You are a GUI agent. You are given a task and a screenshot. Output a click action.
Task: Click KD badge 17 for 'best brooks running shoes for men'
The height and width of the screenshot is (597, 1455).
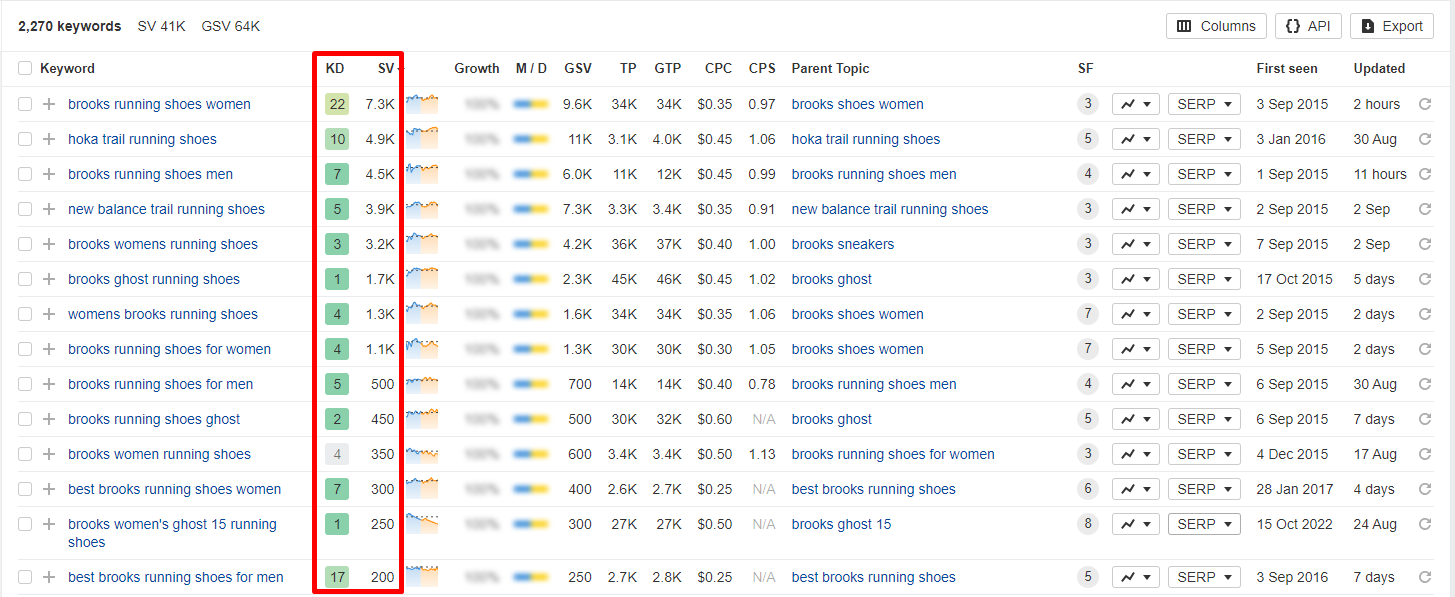tap(337, 577)
